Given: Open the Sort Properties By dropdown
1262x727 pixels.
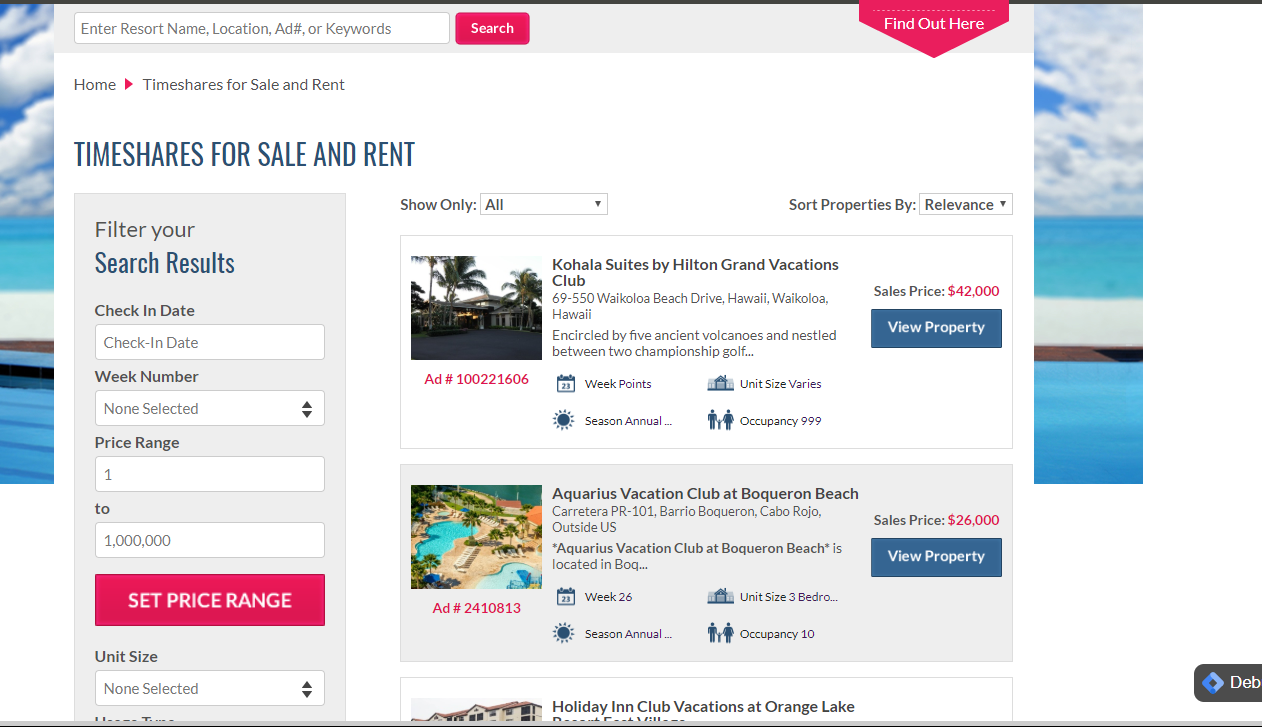Looking at the screenshot, I should [x=966, y=204].
